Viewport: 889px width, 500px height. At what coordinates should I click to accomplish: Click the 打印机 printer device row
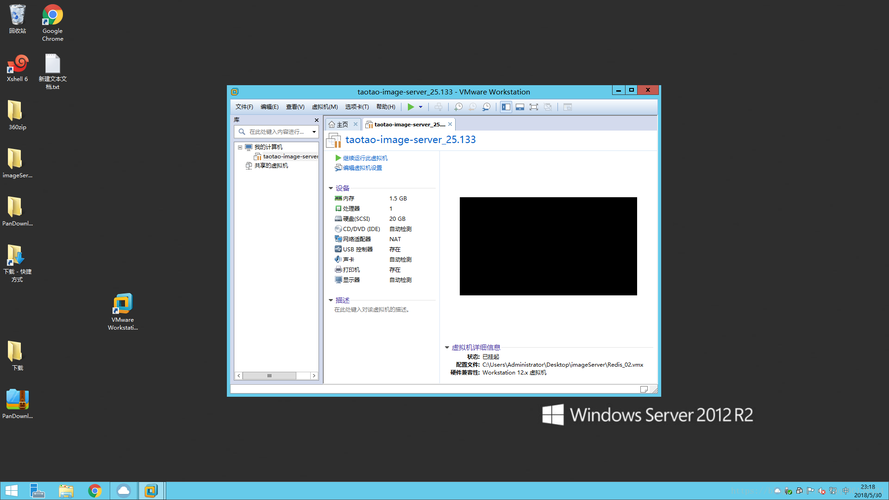click(x=373, y=270)
